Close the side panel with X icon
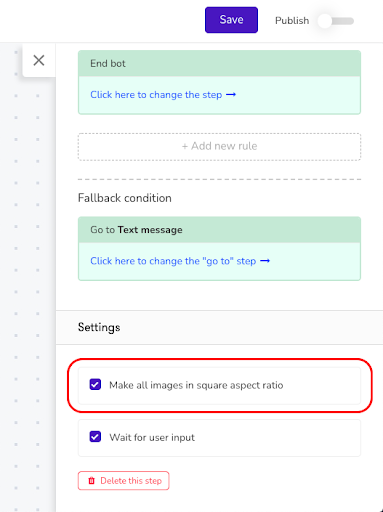This screenshot has height=512, width=383. coord(39,60)
